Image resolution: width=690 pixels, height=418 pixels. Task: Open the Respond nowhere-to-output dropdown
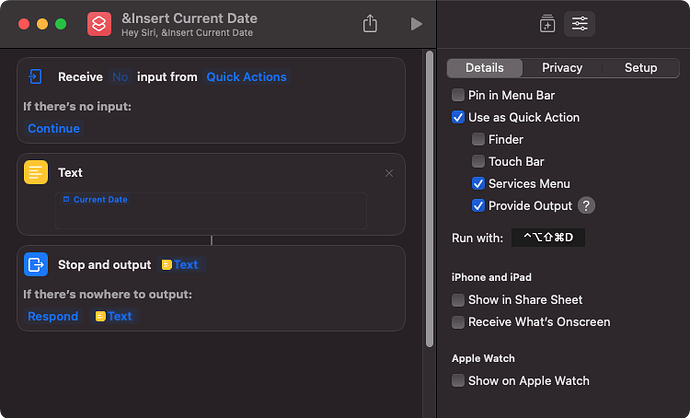53,316
